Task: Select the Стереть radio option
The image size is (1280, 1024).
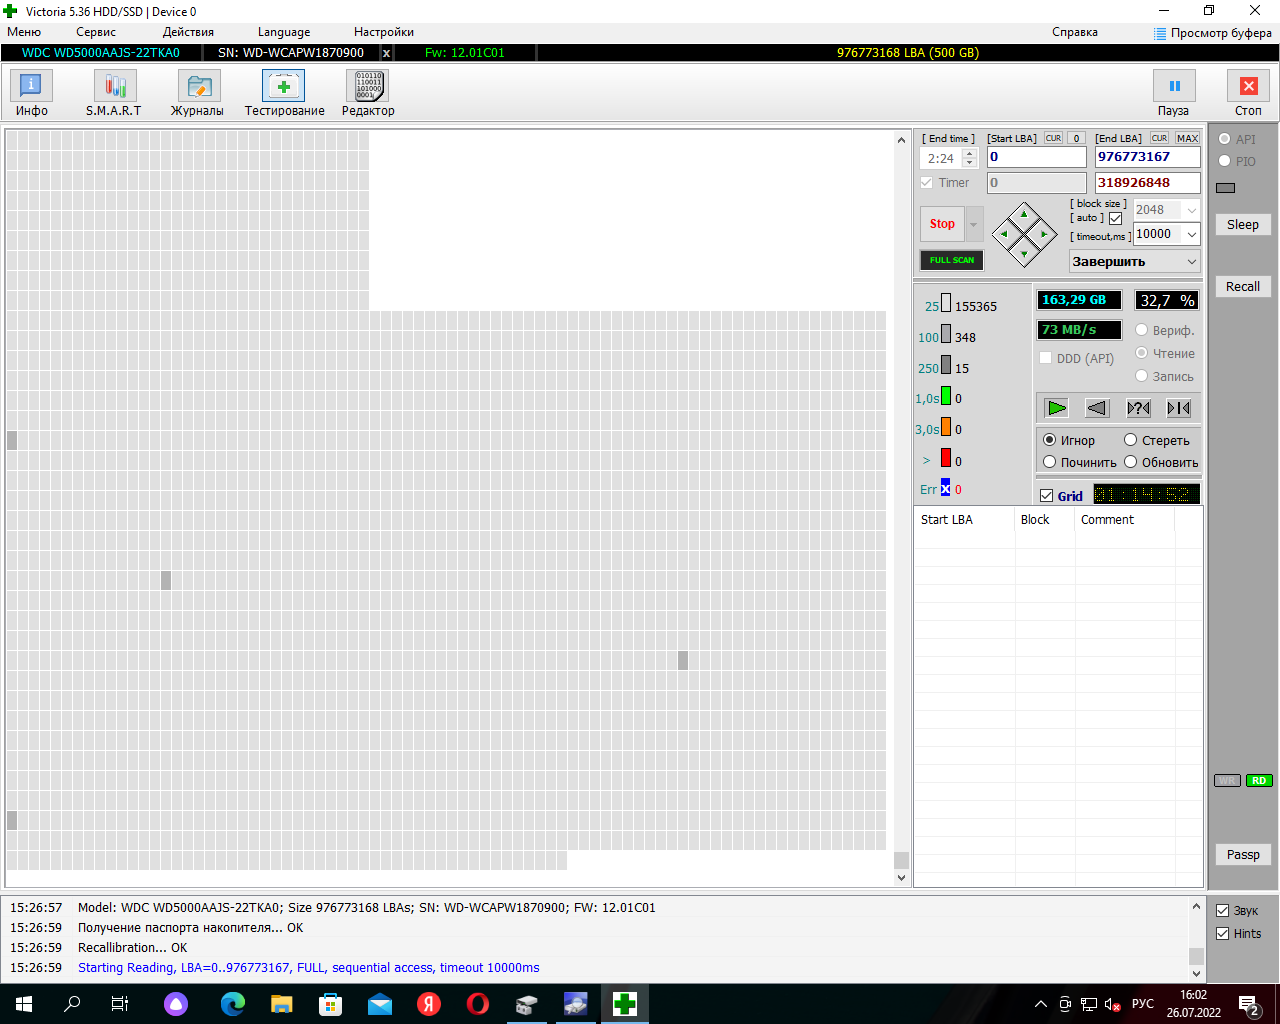Action: (1131, 440)
